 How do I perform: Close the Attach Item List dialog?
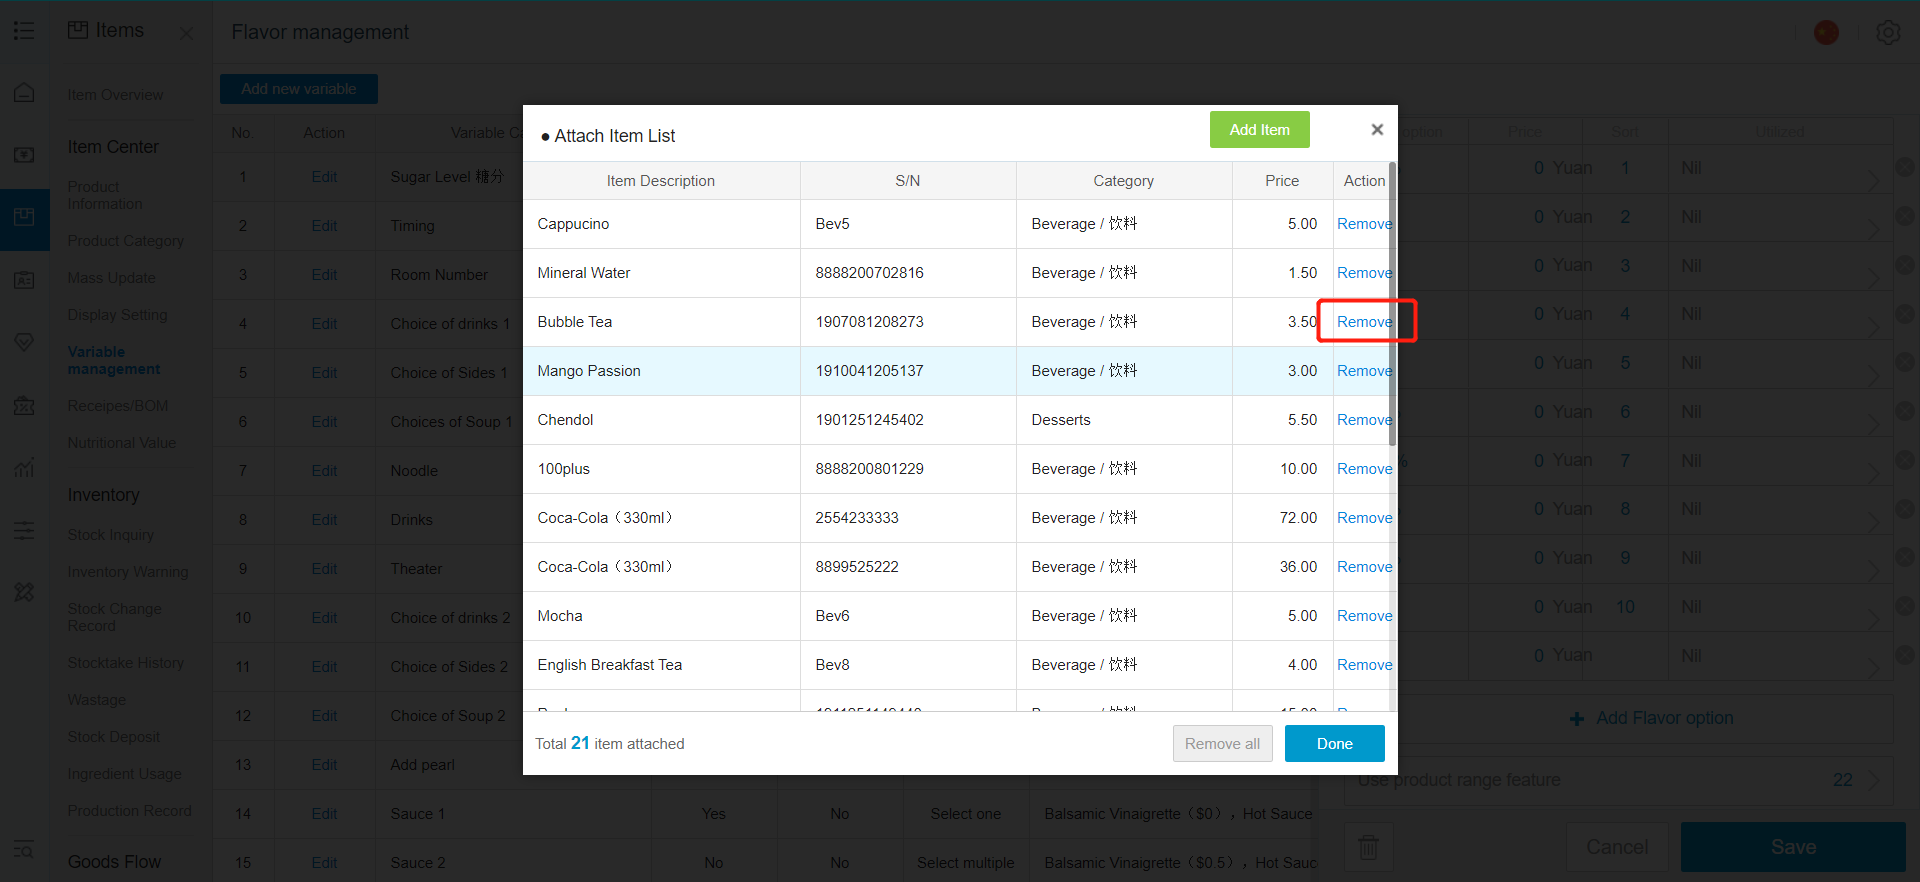[x=1377, y=130]
